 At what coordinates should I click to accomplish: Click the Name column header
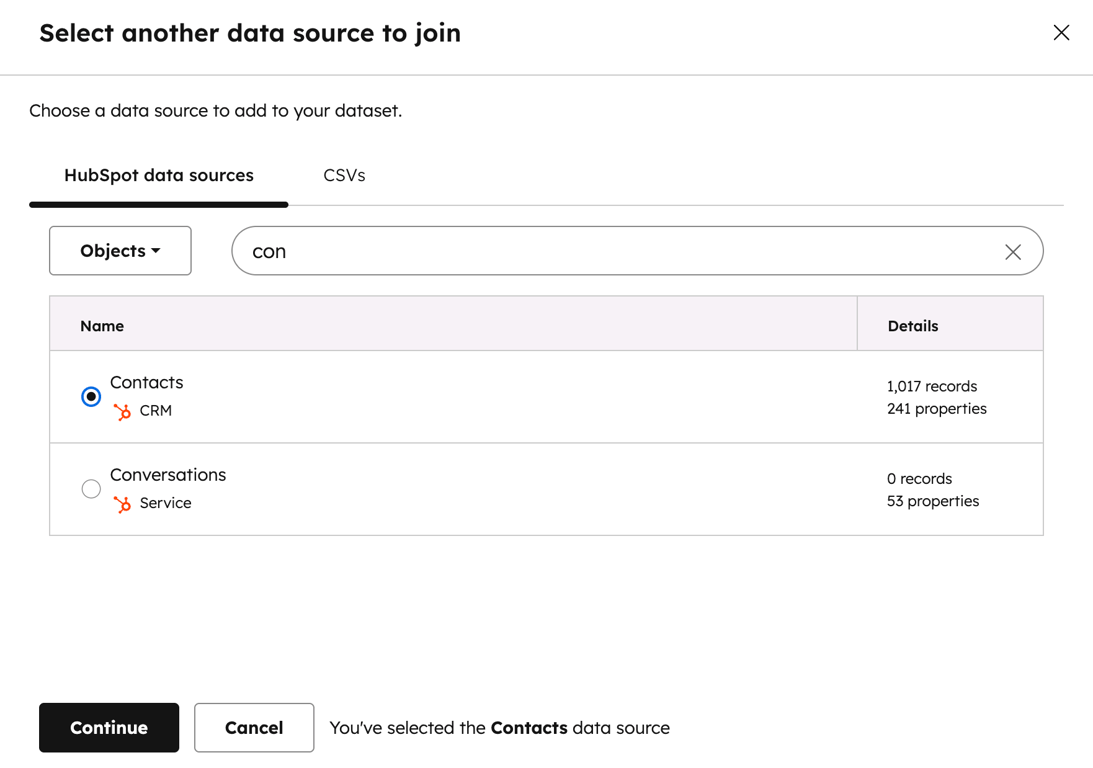pos(102,326)
